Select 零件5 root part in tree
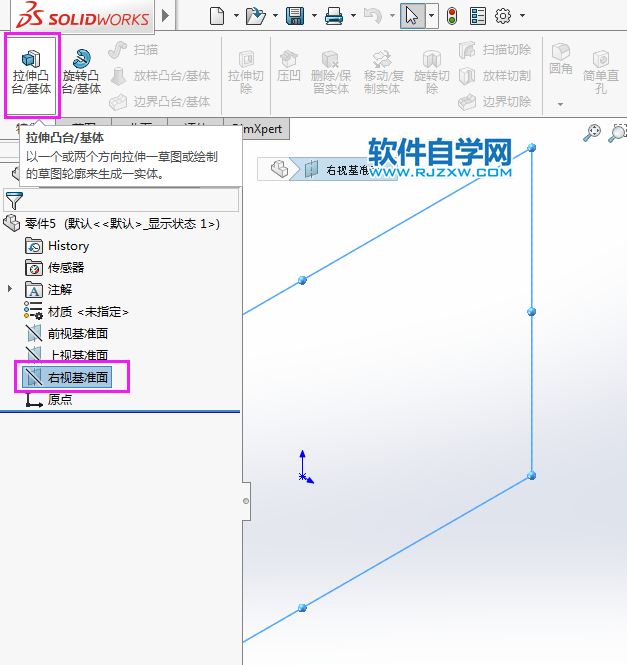The image size is (627, 665). pos(112,224)
